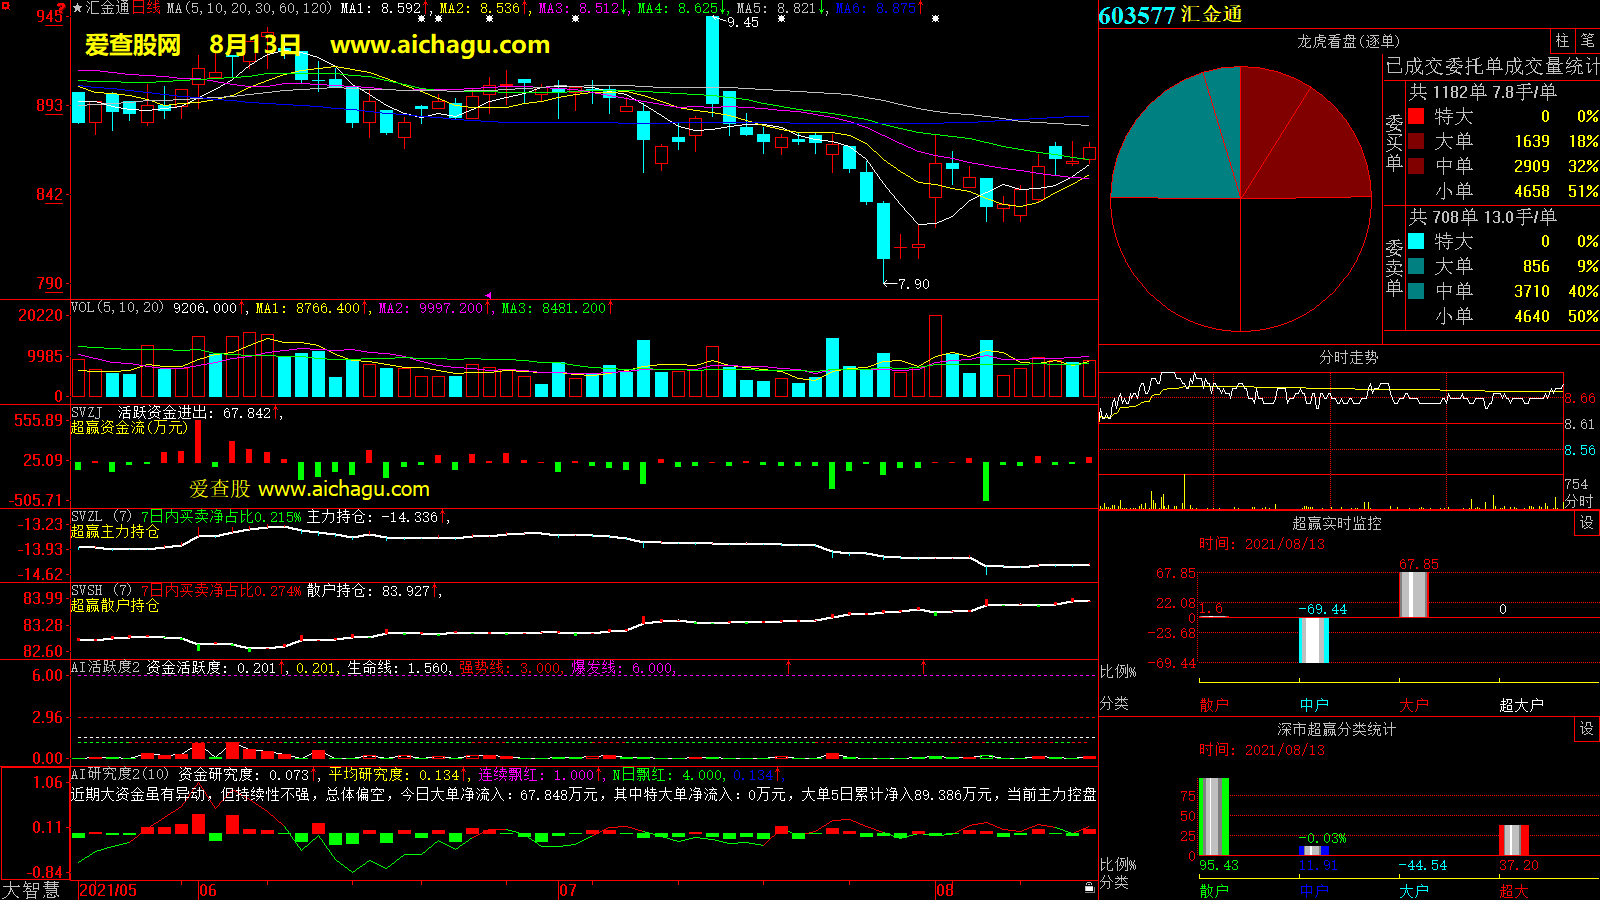Click the red 特大 buy order color swatch
Viewport: 1600px width, 900px height.
point(1416,116)
